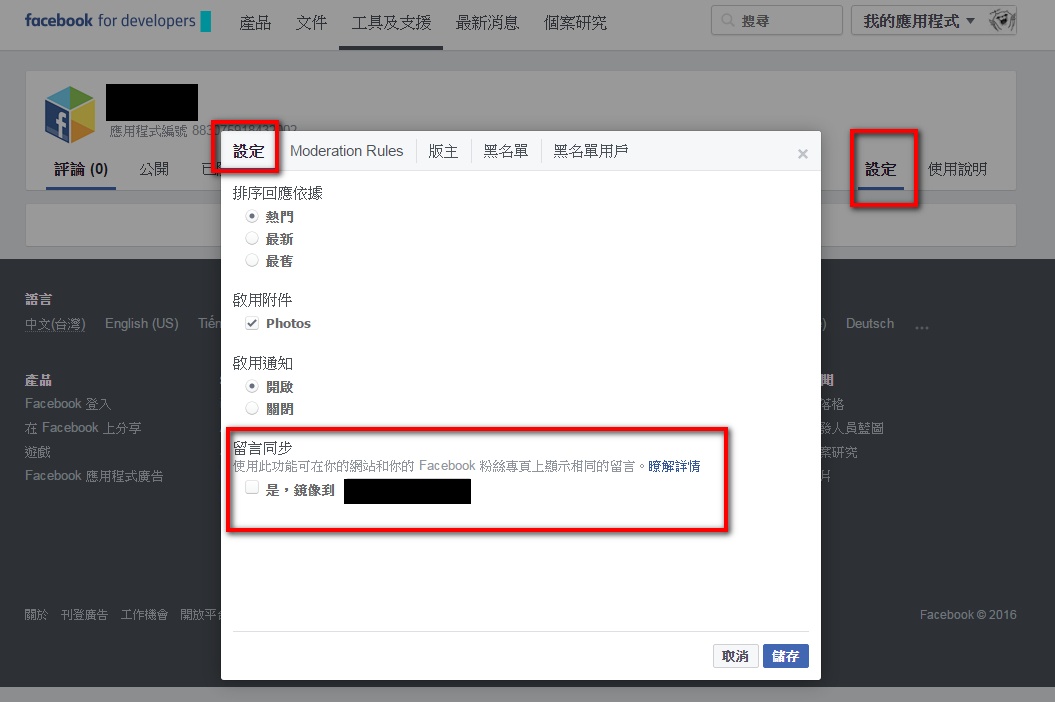Switch to the 黑名單 tab
1055x702 pixels.
[505, 151]
